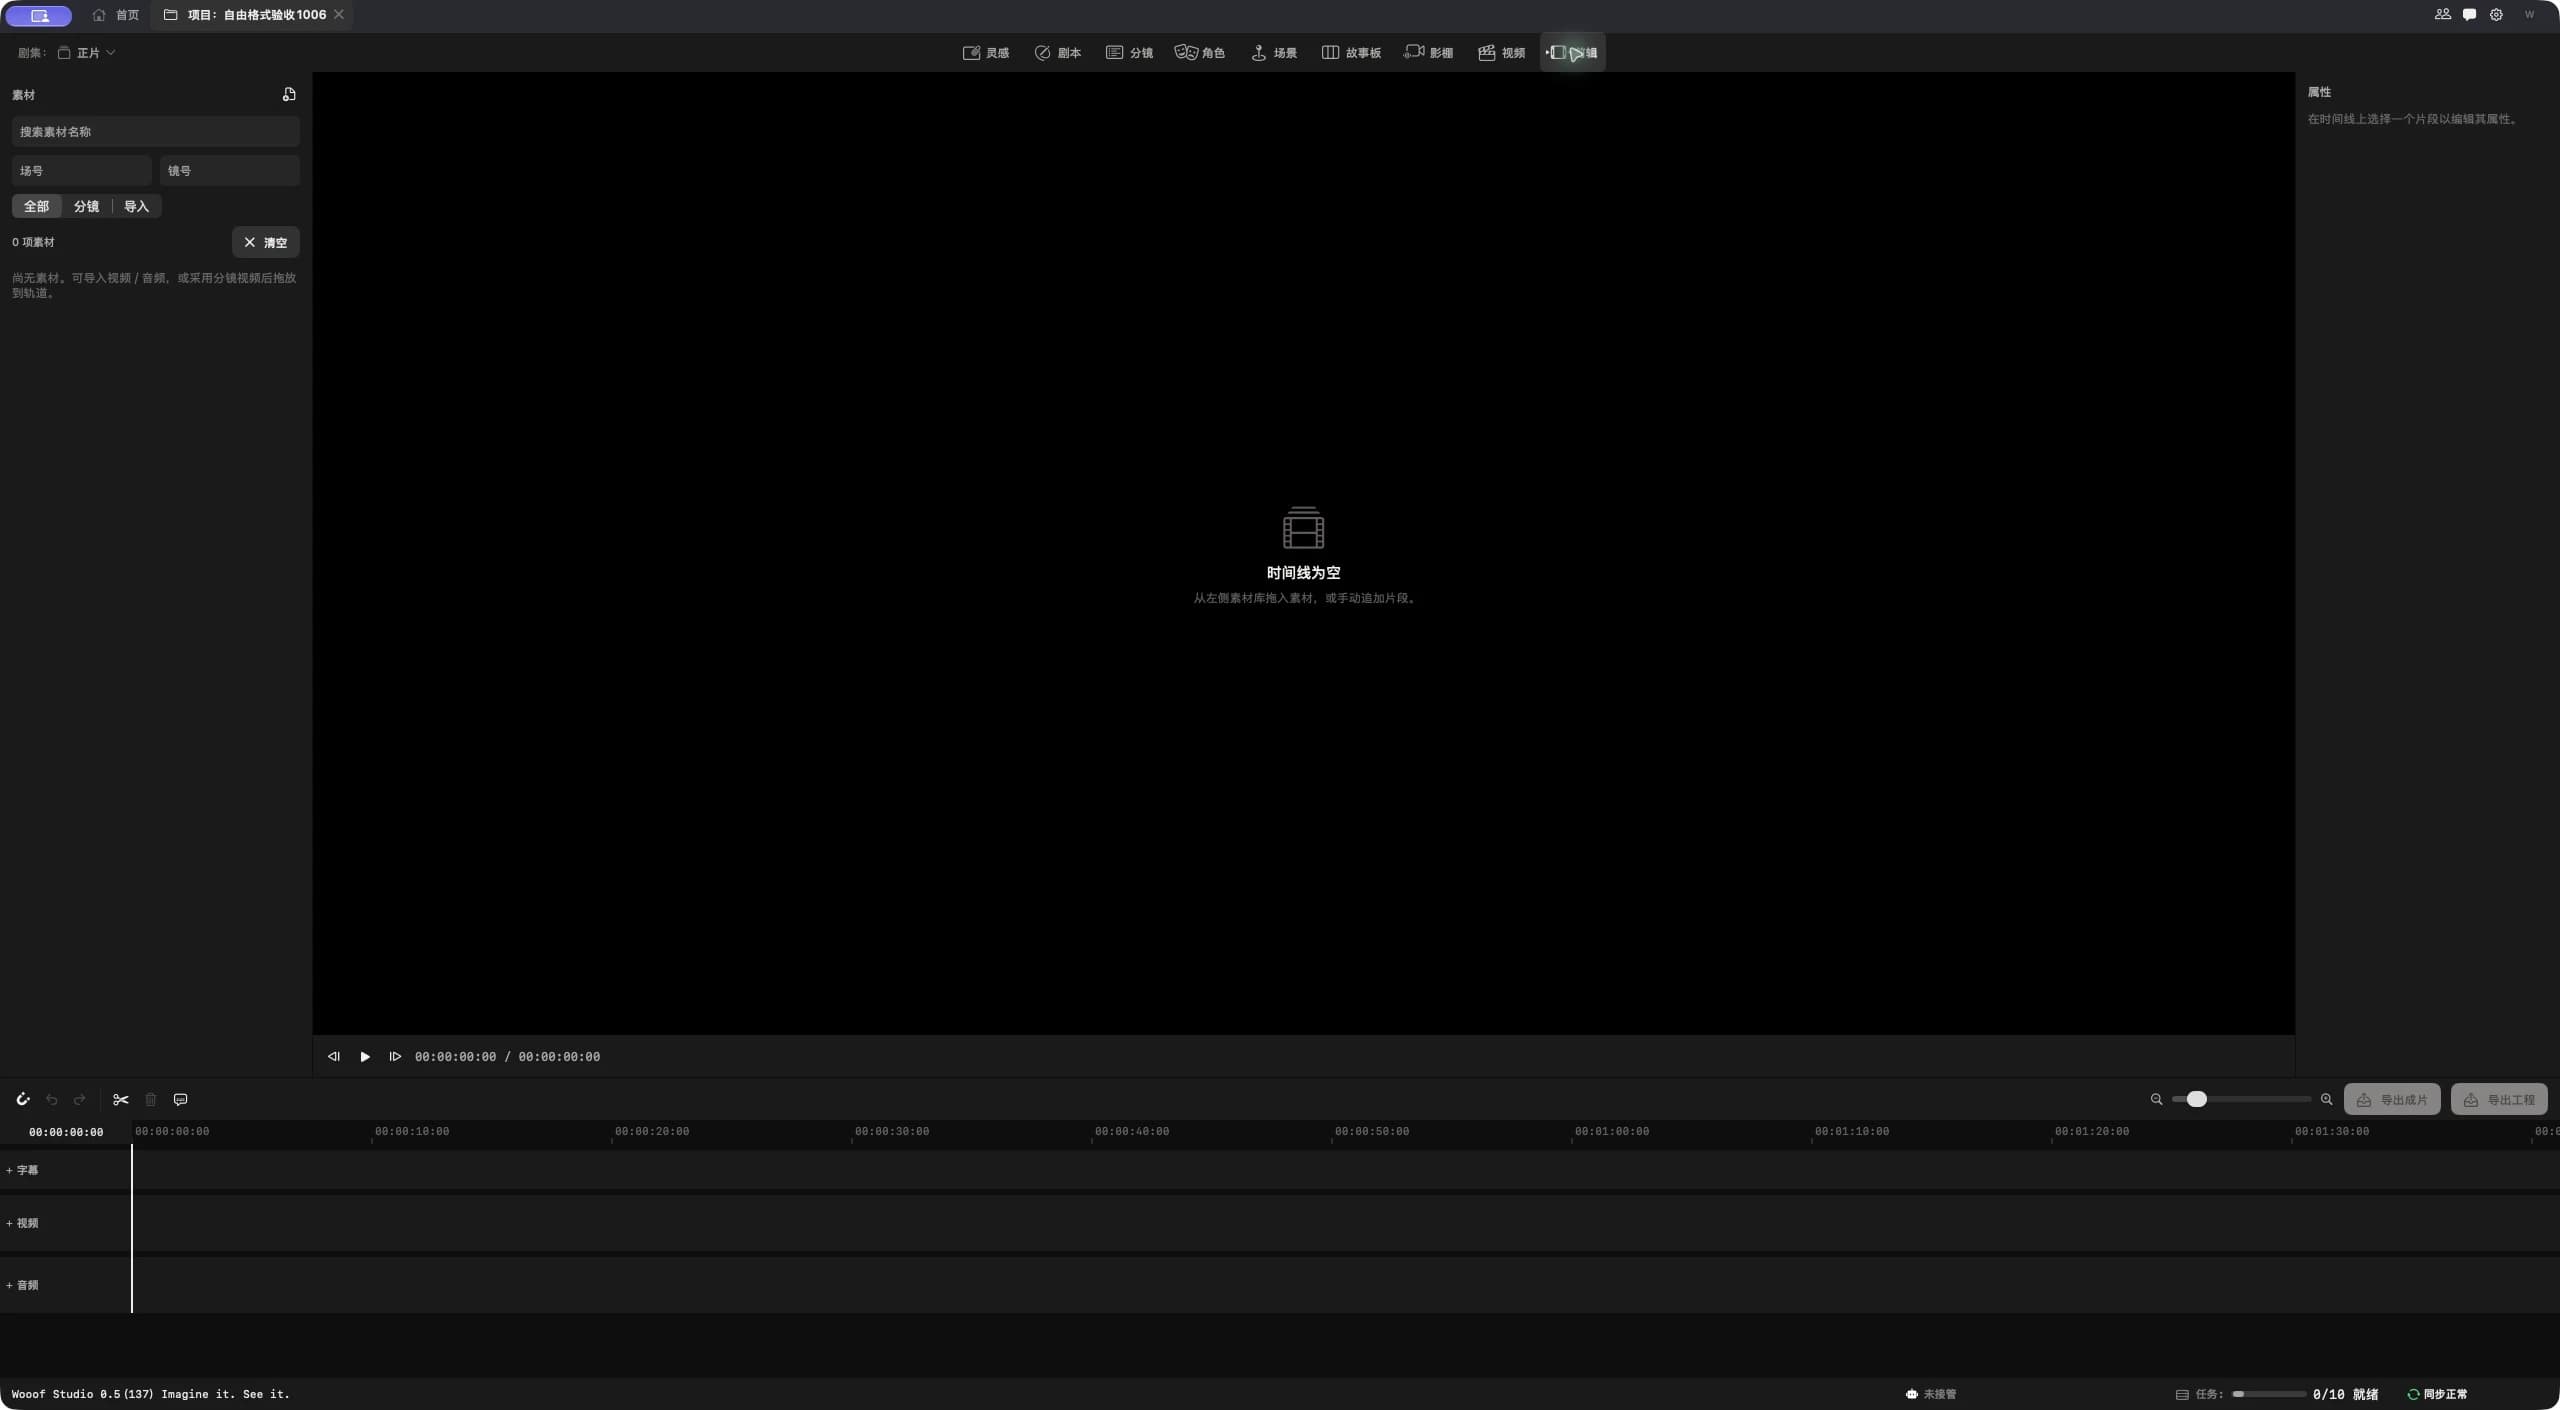Screen dimensions: 2560x1410
Task: Select the 导入 filter option
Action: pos(137,206)
